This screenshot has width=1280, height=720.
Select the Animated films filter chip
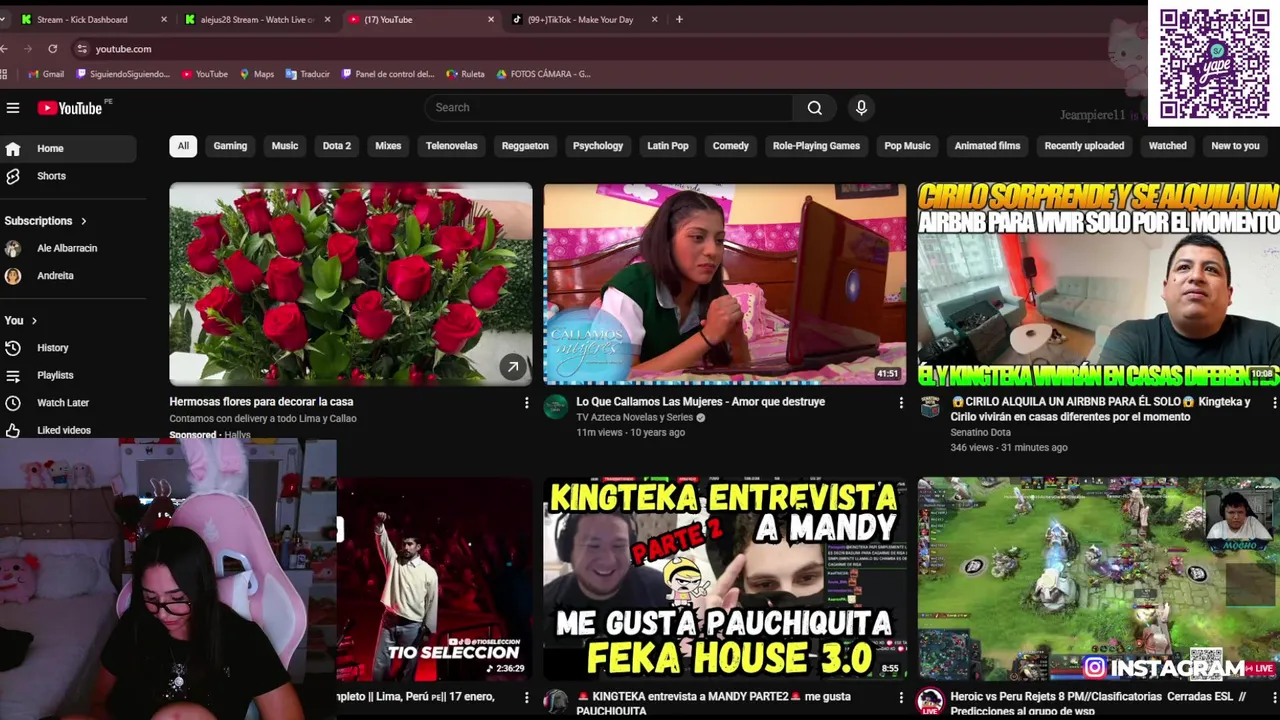(x=987, y=146)
